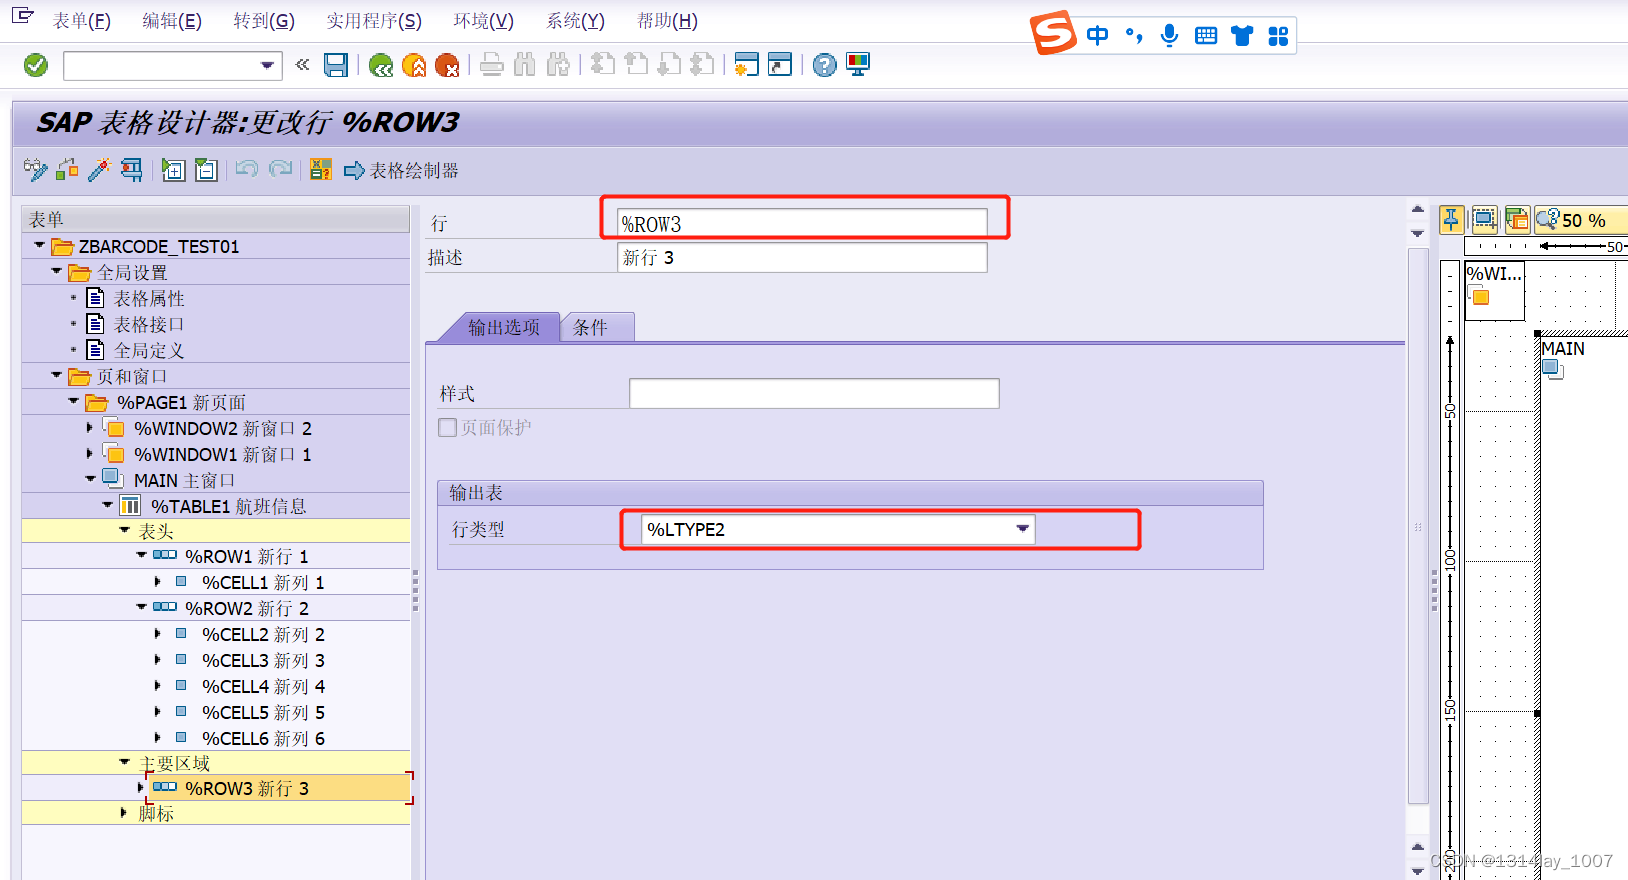Click the draw window selection icon
This screenshot has height=880, width=1628.
[x=1485, y=219]
